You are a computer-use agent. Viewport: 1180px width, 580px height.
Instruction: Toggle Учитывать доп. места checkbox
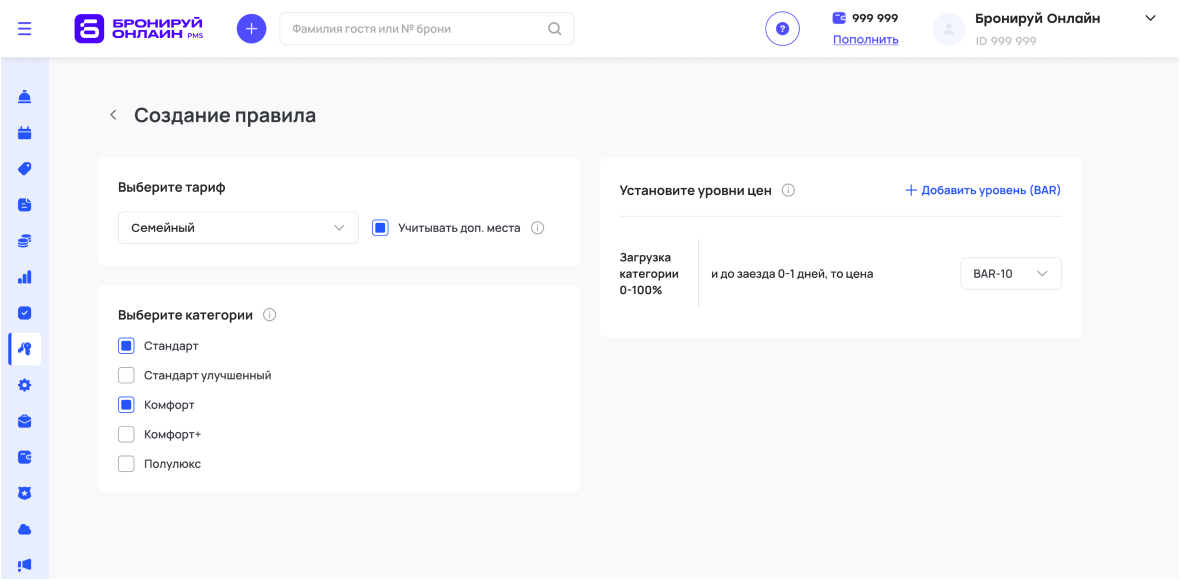pos(380,228)
